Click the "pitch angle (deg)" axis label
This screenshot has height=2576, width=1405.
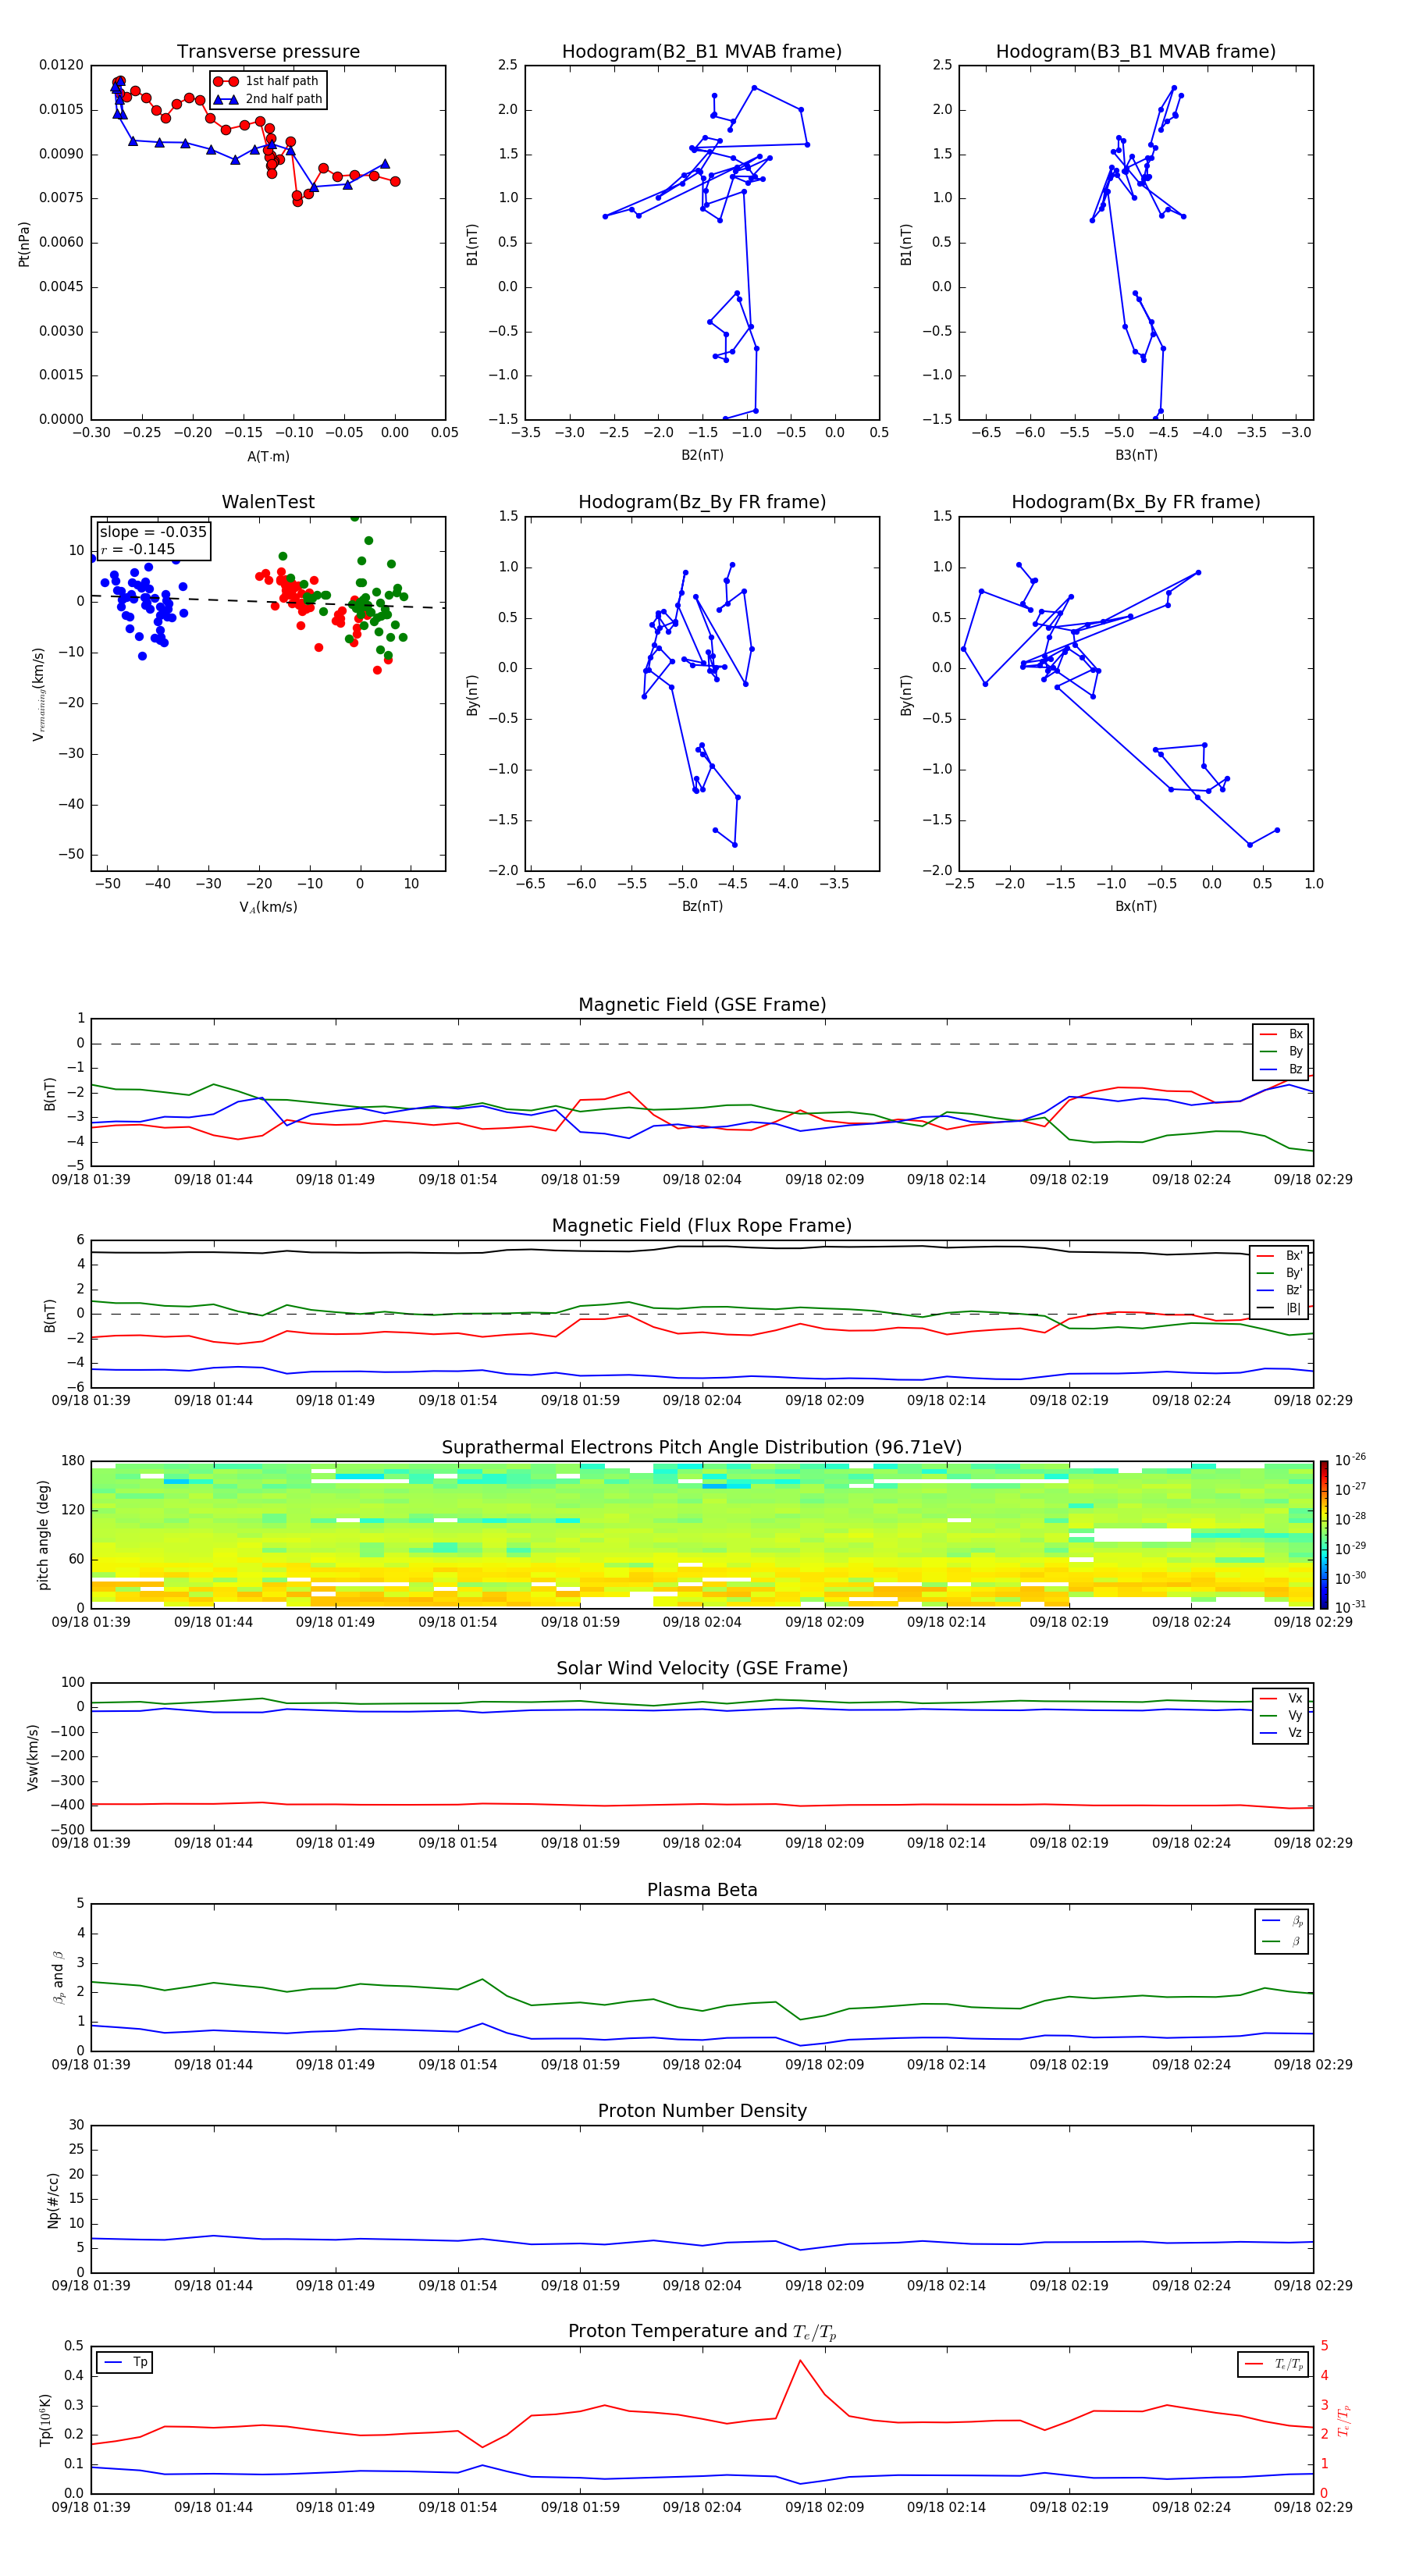[x=43, y=1535]
